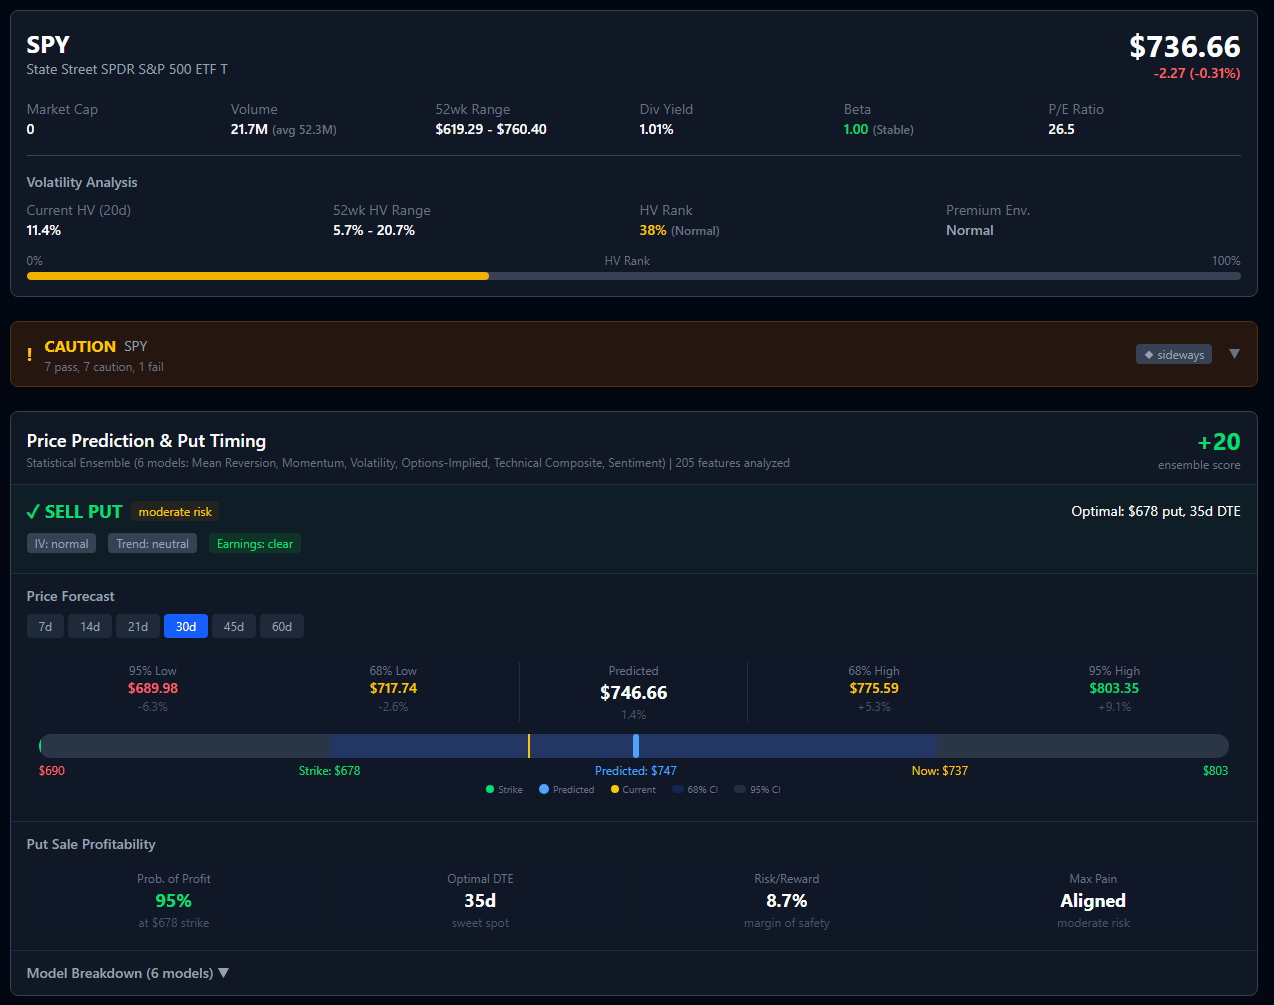
Task: Select the 14d forecast tab
Action: pyautogui.click(x=90, y=626)
